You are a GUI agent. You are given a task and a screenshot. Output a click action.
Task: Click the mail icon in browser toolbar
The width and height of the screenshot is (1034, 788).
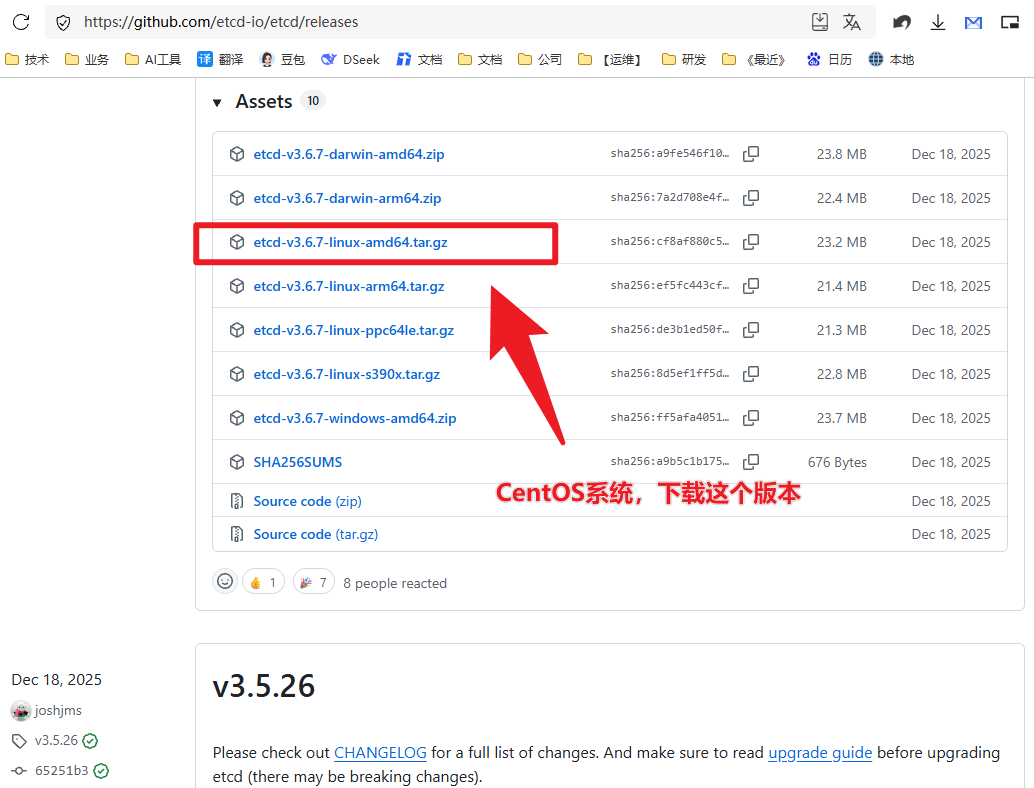973,22
